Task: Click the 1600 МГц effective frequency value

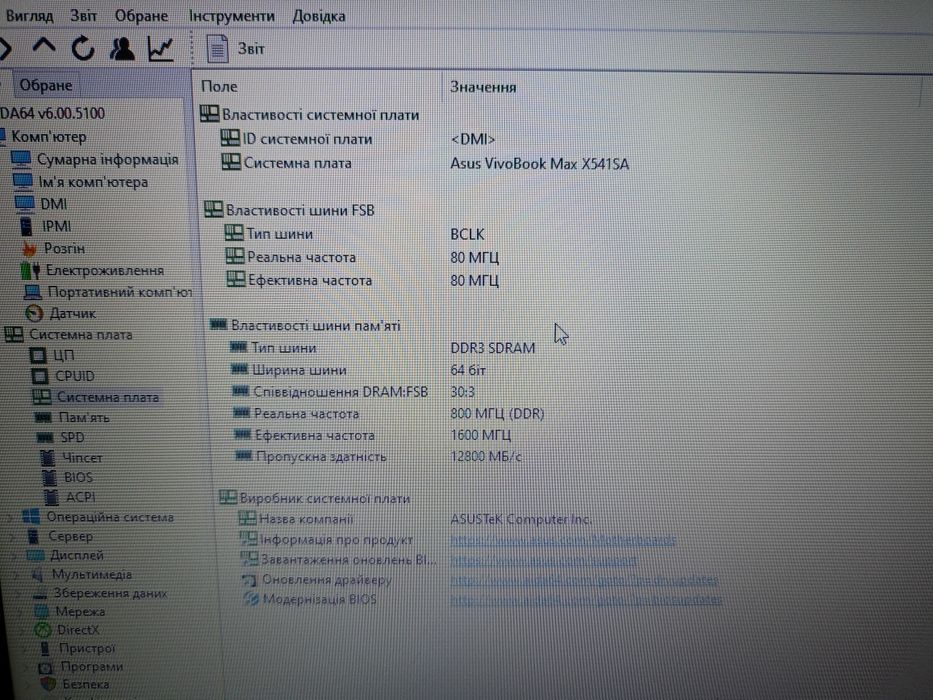Action: [x=481, y=435]
